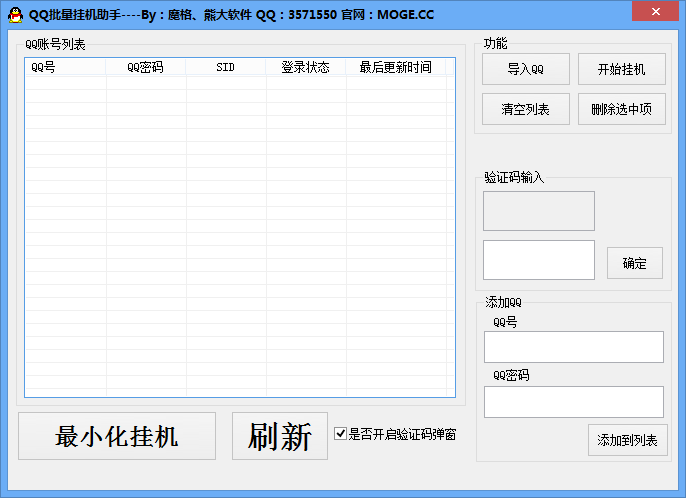Click the 导入QQ button
Viewport: 686px width, 498px height.
point(525,69)
